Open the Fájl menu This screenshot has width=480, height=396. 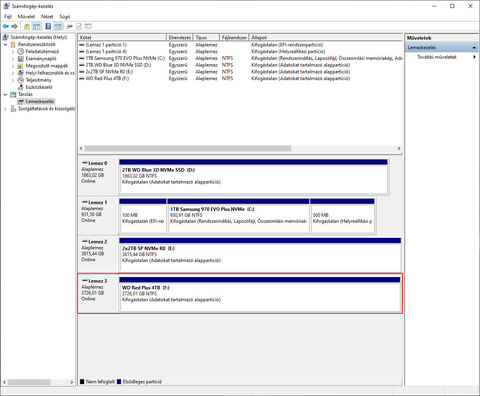(8, 16)
